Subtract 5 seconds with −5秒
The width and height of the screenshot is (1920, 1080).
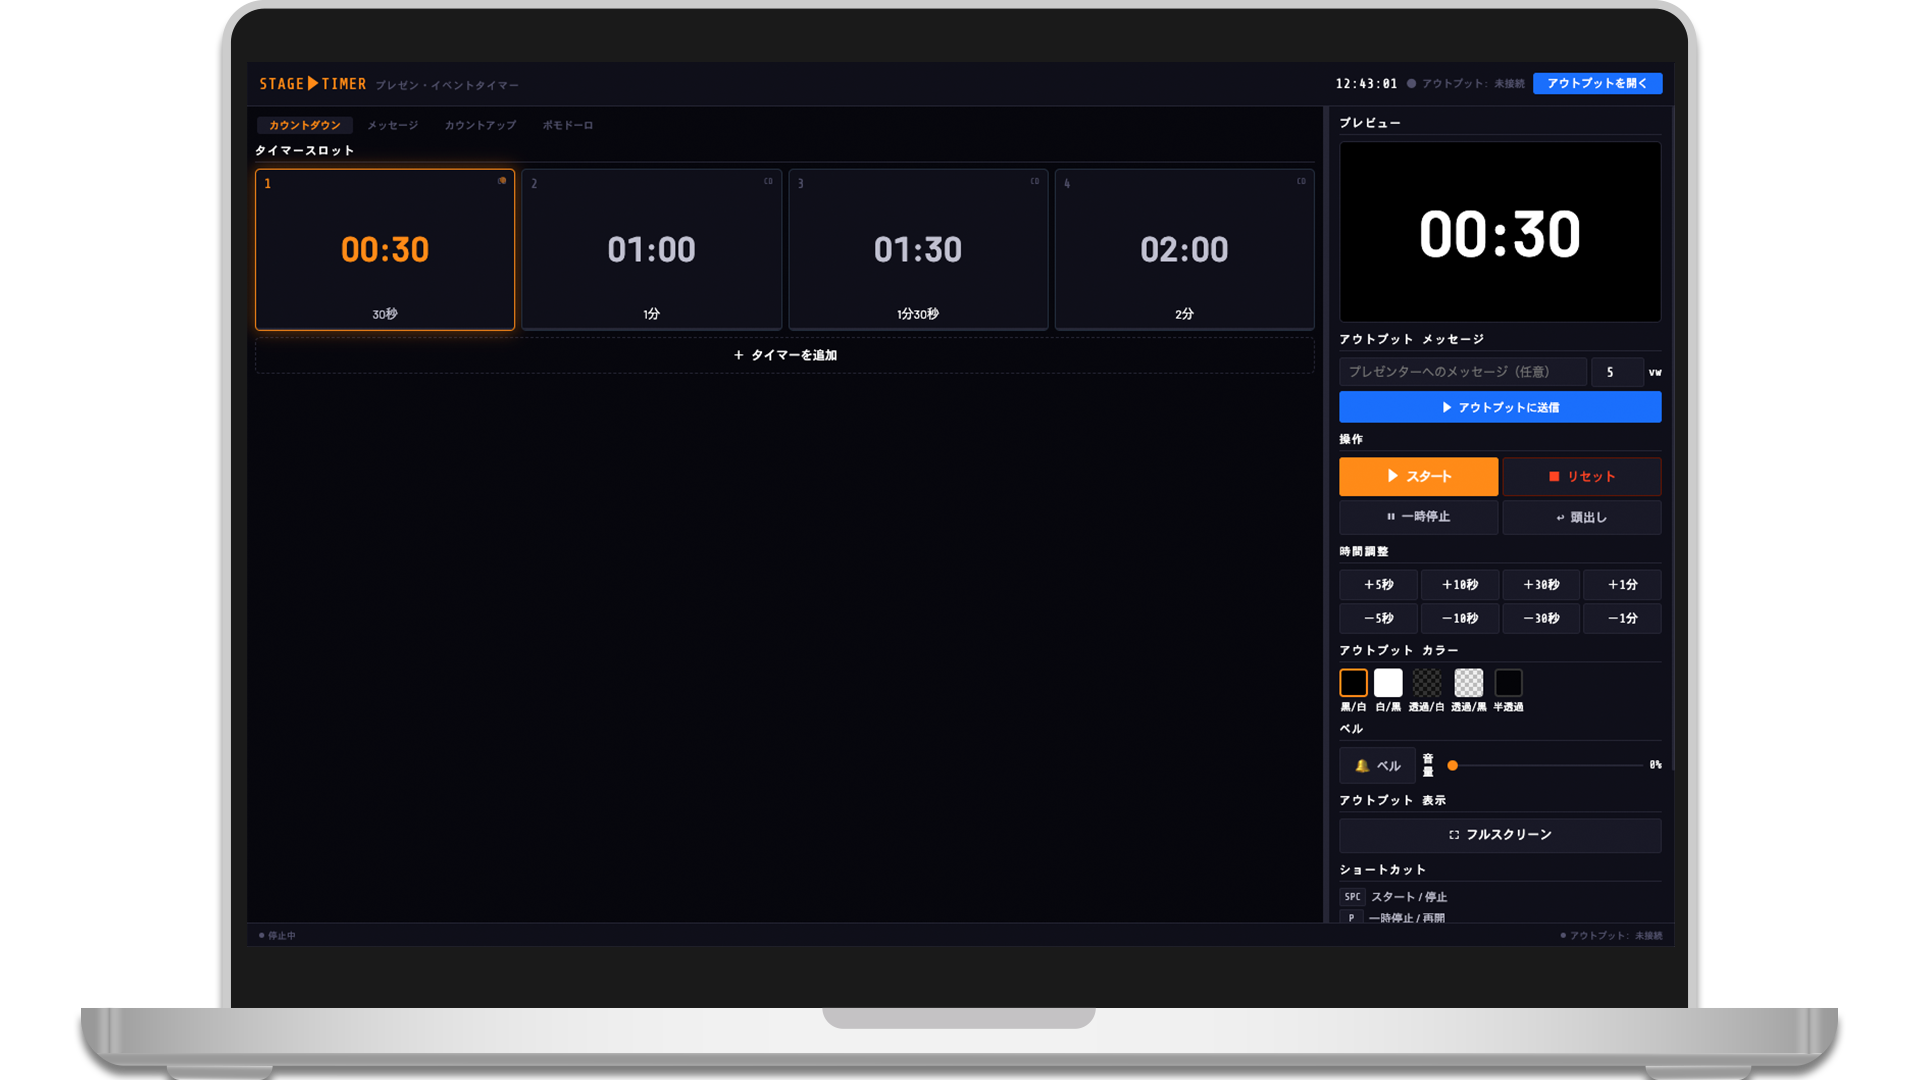[1378, 618]
